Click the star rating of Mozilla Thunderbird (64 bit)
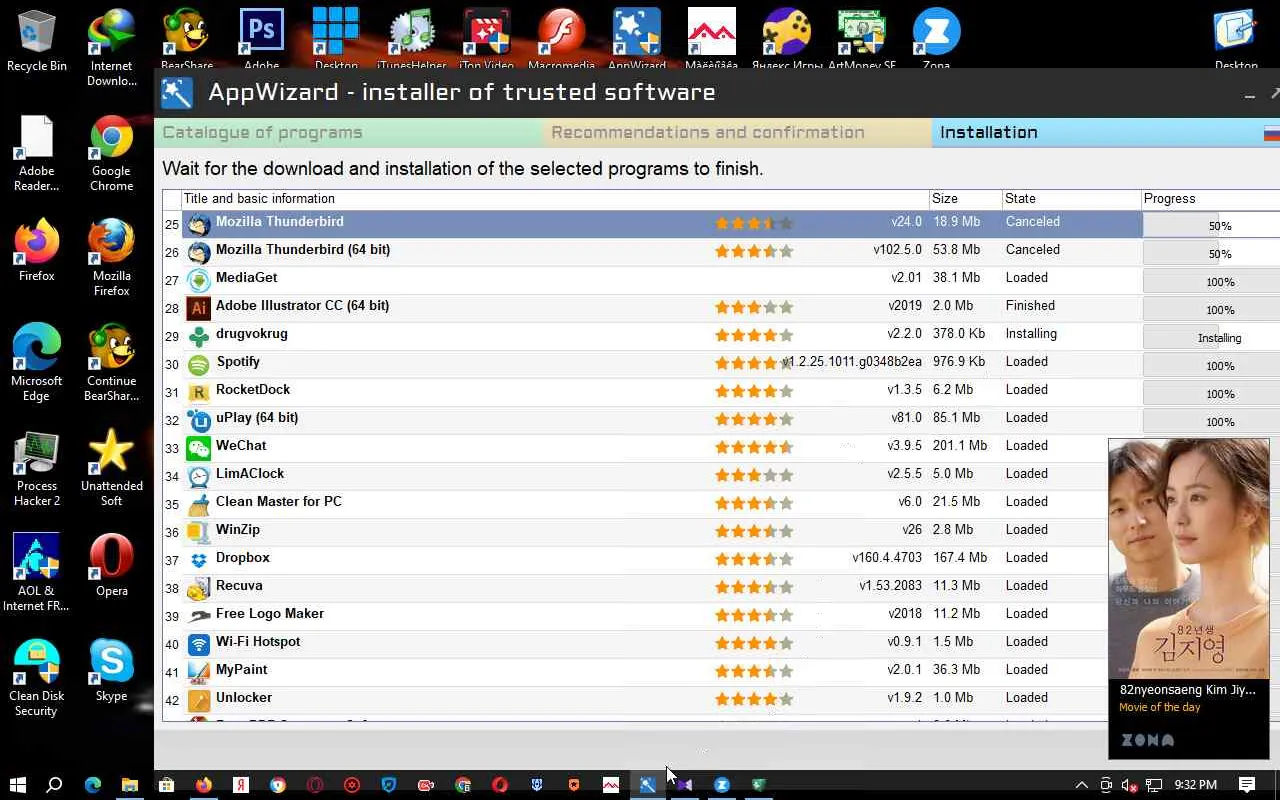Screen dimensions: 1280x800 754,252
